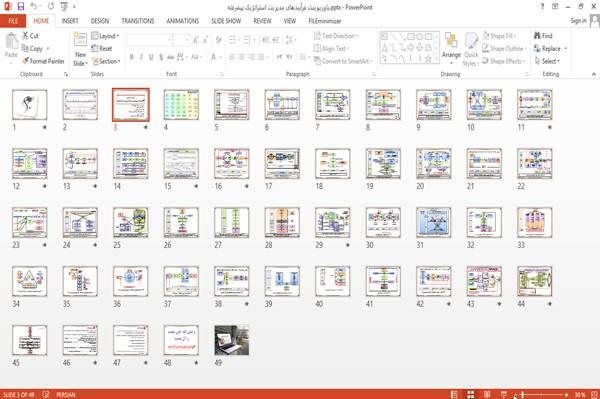Screen dimensions: 600x399
Task: Toggle bullets list formatting
Action: [x=232, y=40]
